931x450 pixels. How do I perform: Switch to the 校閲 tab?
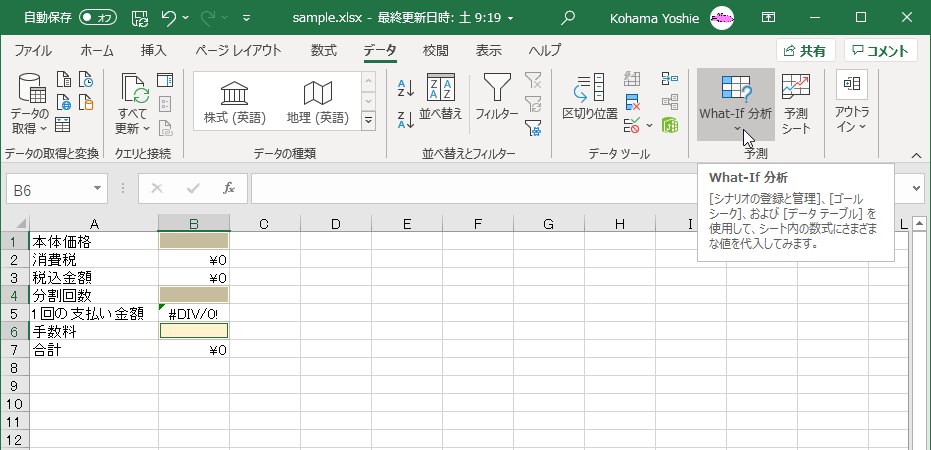point(436,50)
